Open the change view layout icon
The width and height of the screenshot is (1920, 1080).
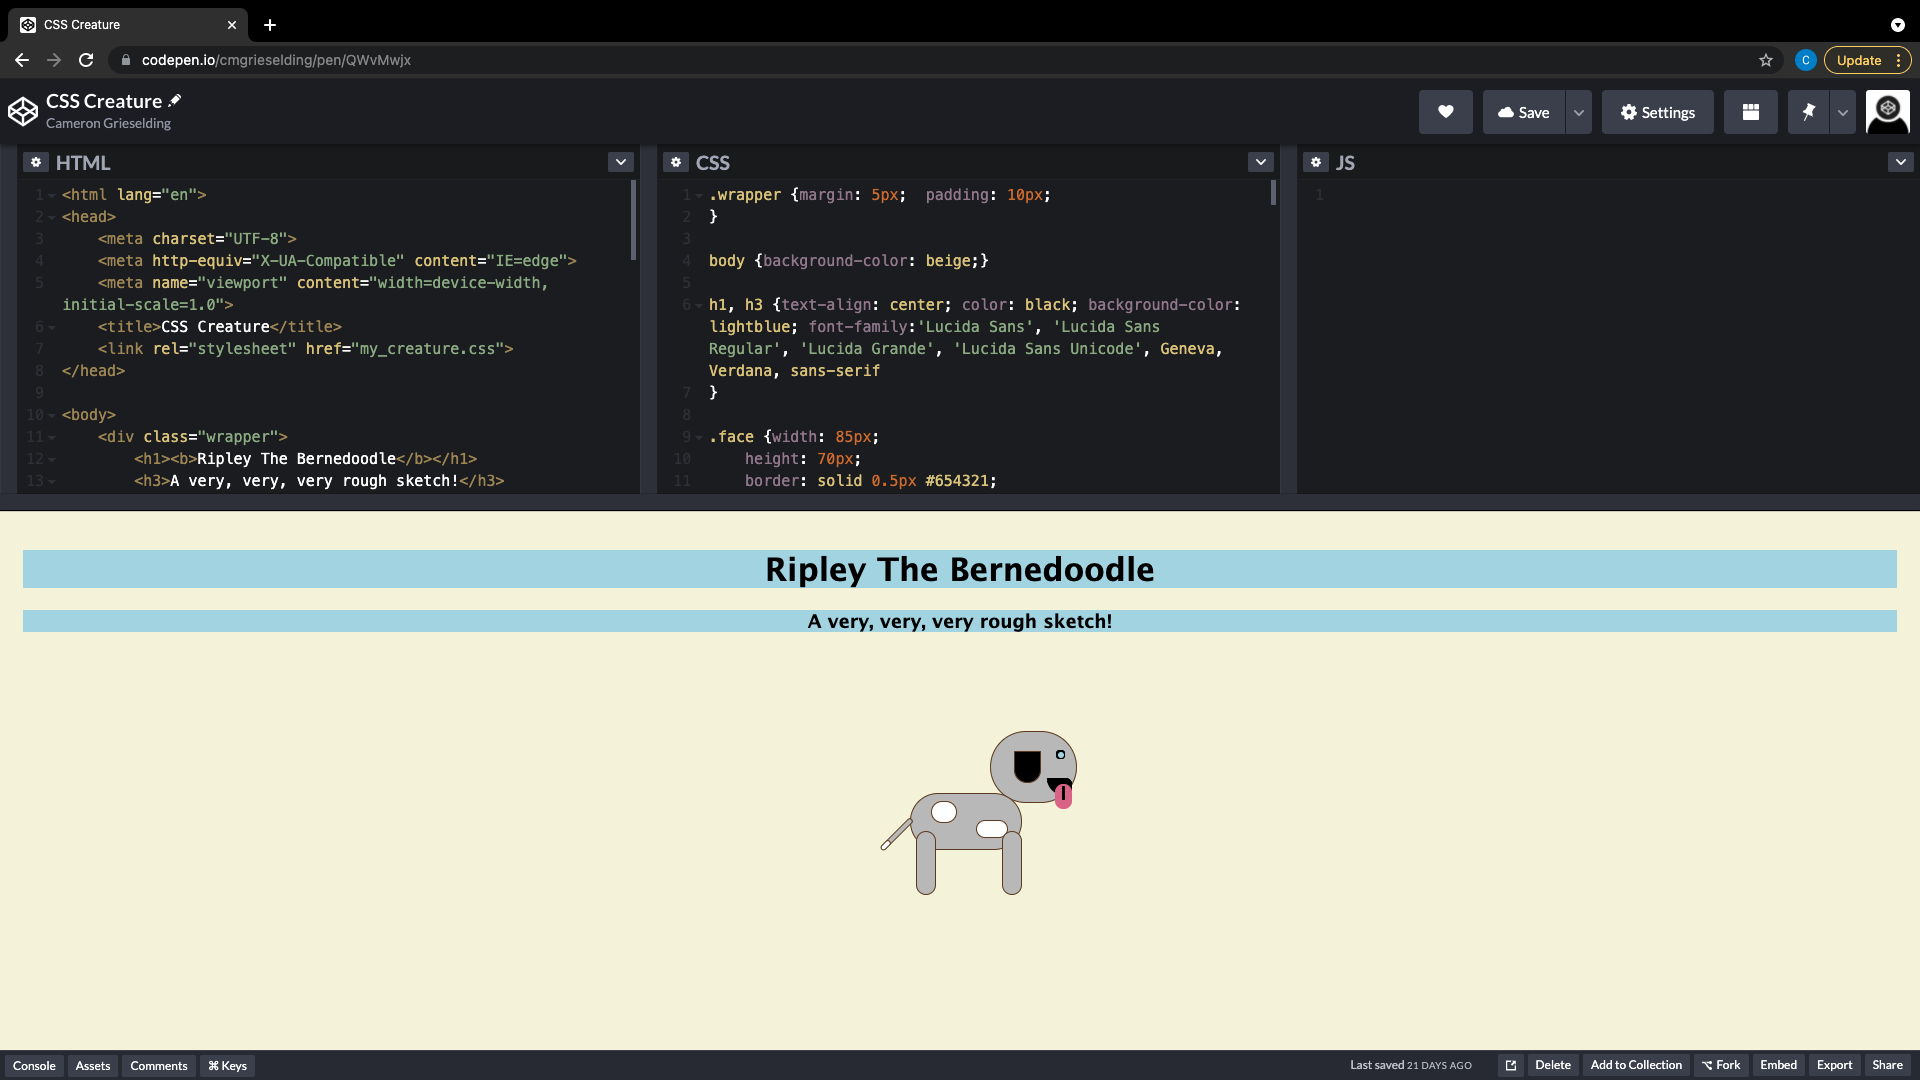[1750, 112]
